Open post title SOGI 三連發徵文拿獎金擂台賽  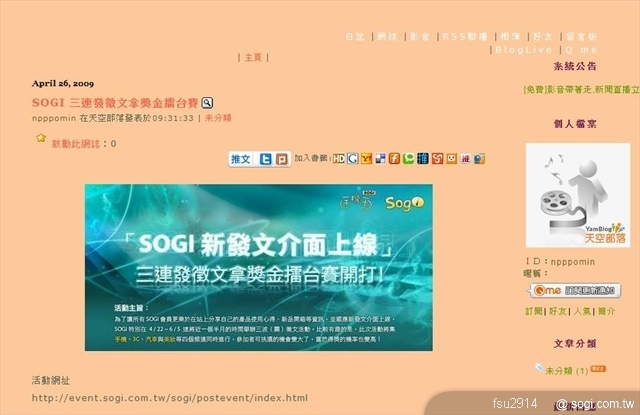(x=115, y=102)
